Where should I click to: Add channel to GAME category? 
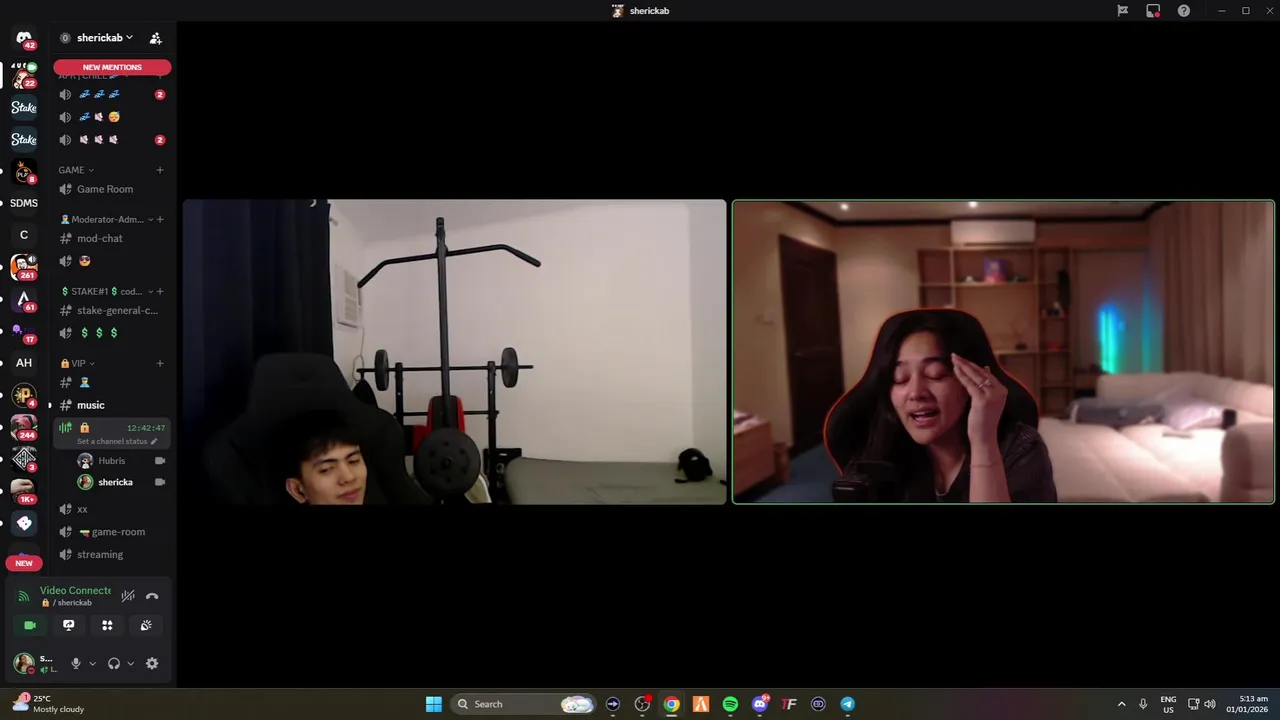[160, 170]
